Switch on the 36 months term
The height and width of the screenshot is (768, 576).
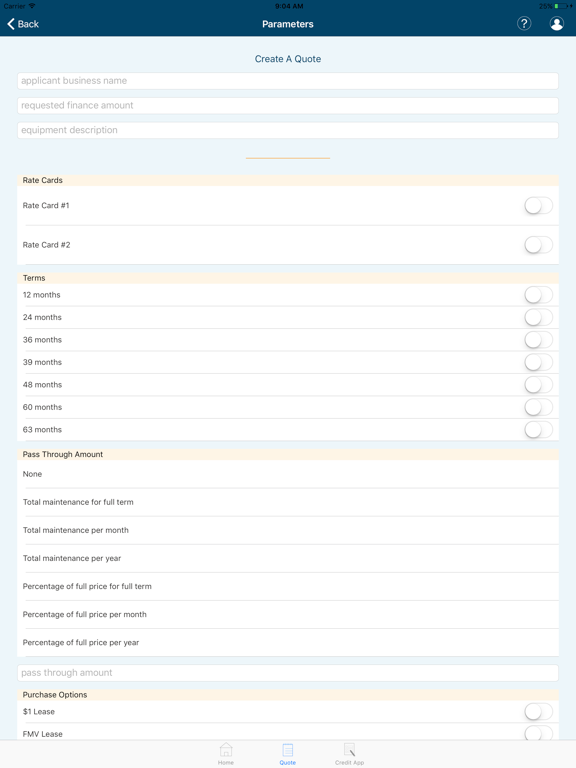(538, 340)
